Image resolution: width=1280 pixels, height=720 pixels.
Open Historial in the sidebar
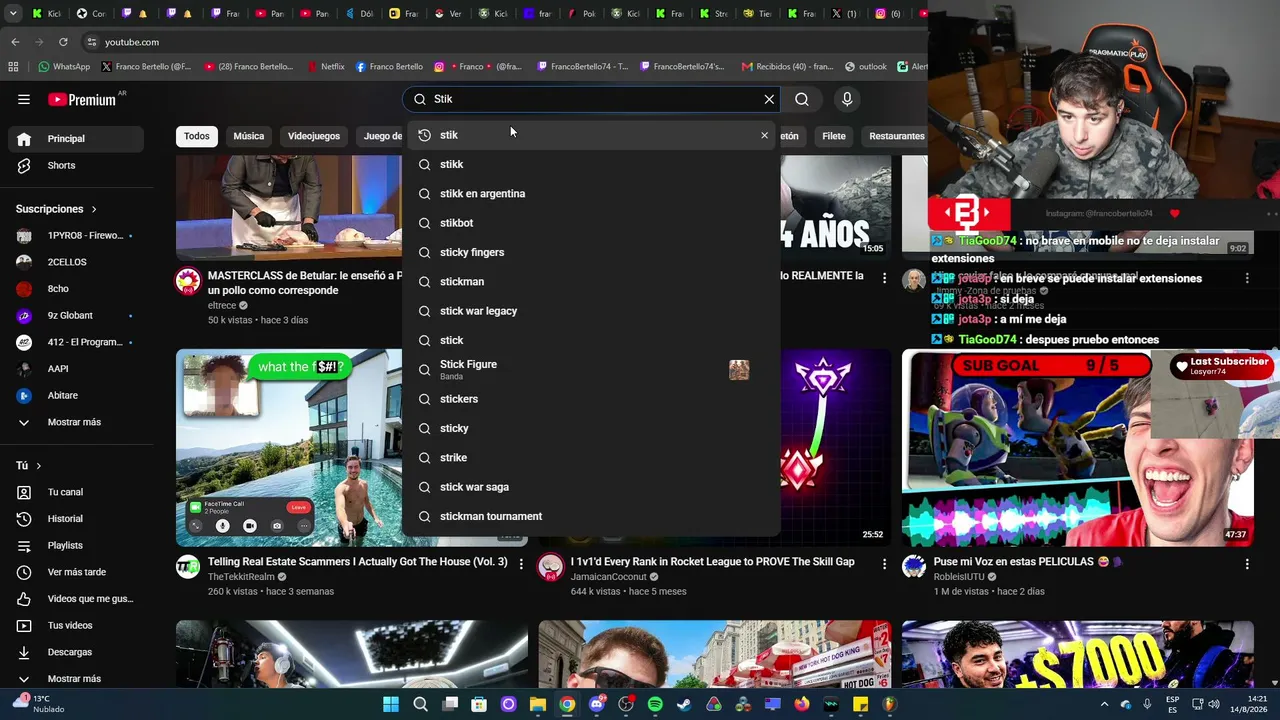pyautogui.click(x=78, y=519)
